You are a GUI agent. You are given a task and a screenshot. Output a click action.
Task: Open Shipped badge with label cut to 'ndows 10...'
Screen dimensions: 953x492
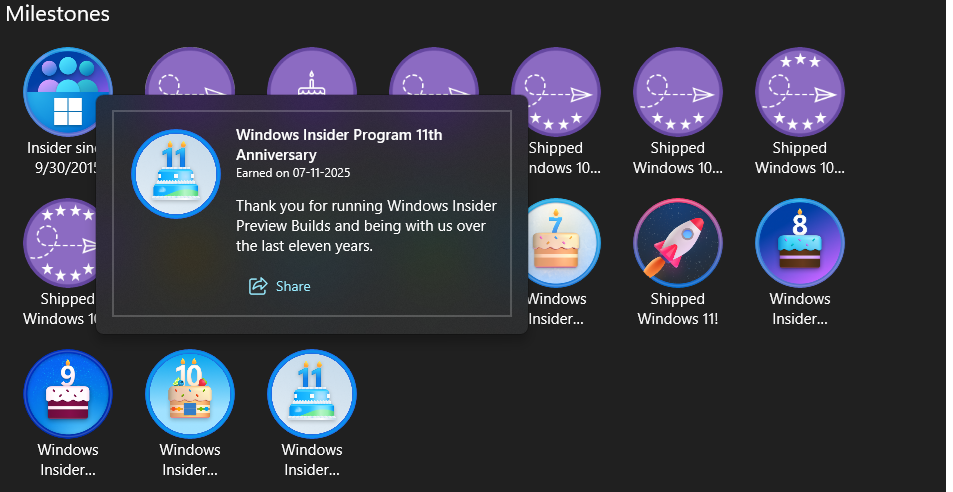(556, 92)
